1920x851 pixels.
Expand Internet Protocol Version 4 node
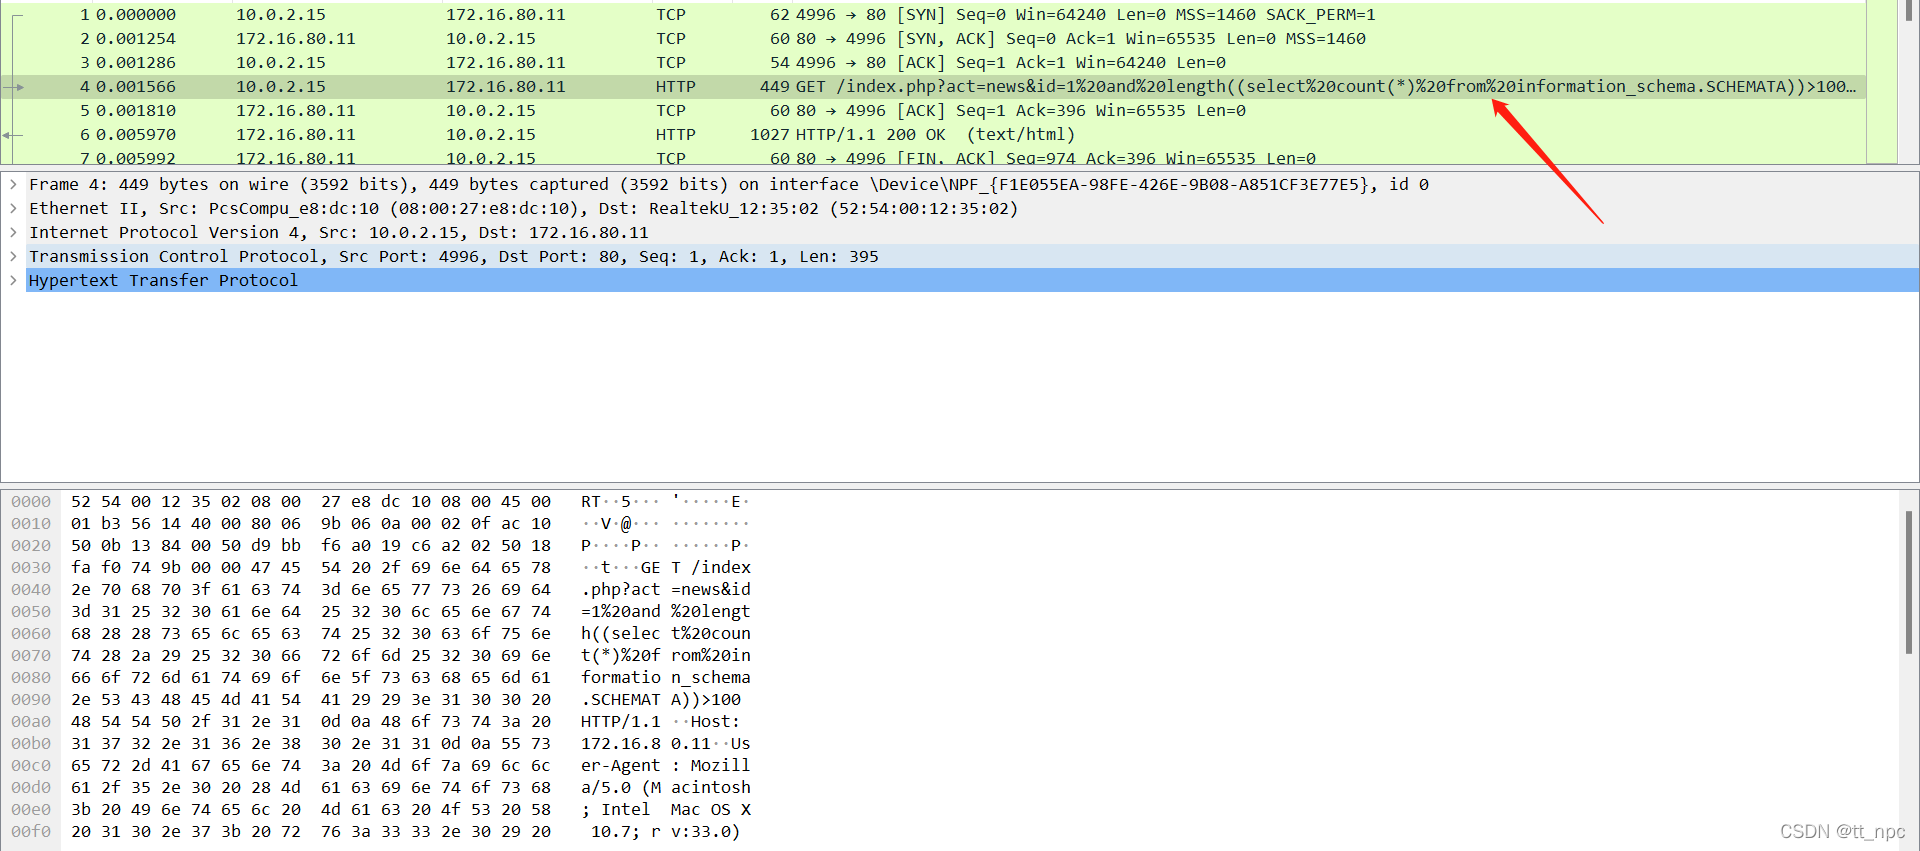pyautogui.click(x=13, y=232)
